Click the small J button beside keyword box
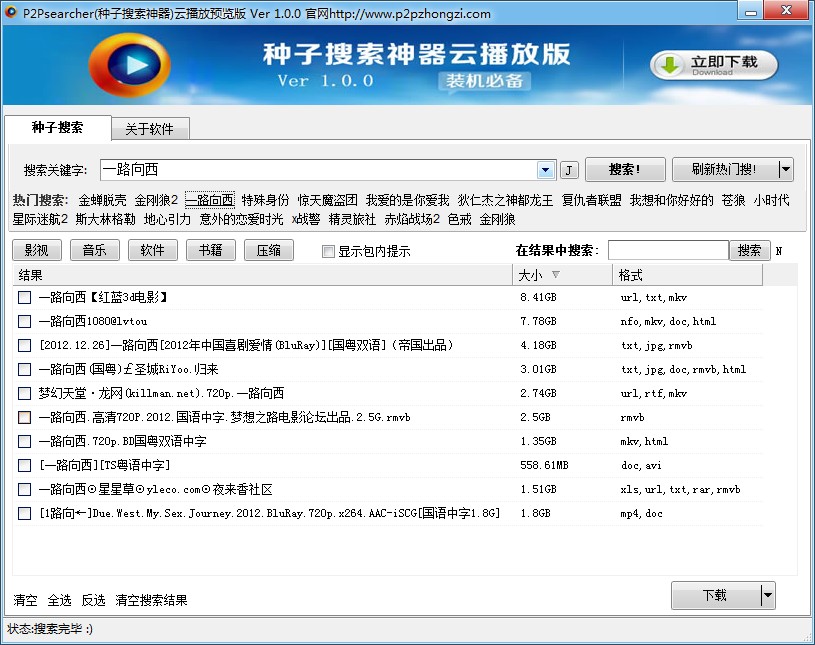Viewport: 815px width, 645px height. (569, 170)
